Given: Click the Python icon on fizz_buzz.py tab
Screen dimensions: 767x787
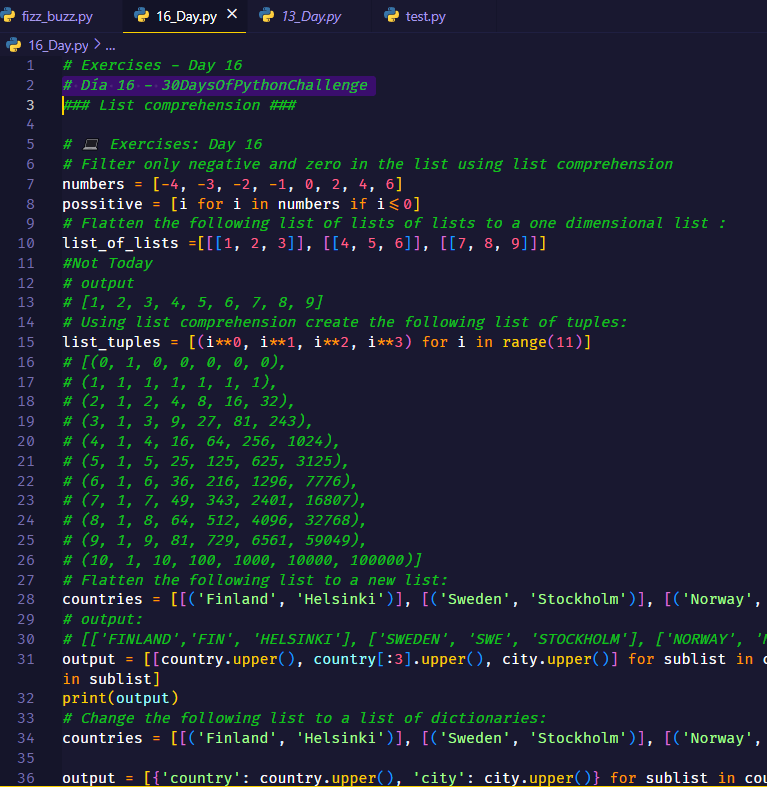Looking at the screenshot, I should pos(9,16).
